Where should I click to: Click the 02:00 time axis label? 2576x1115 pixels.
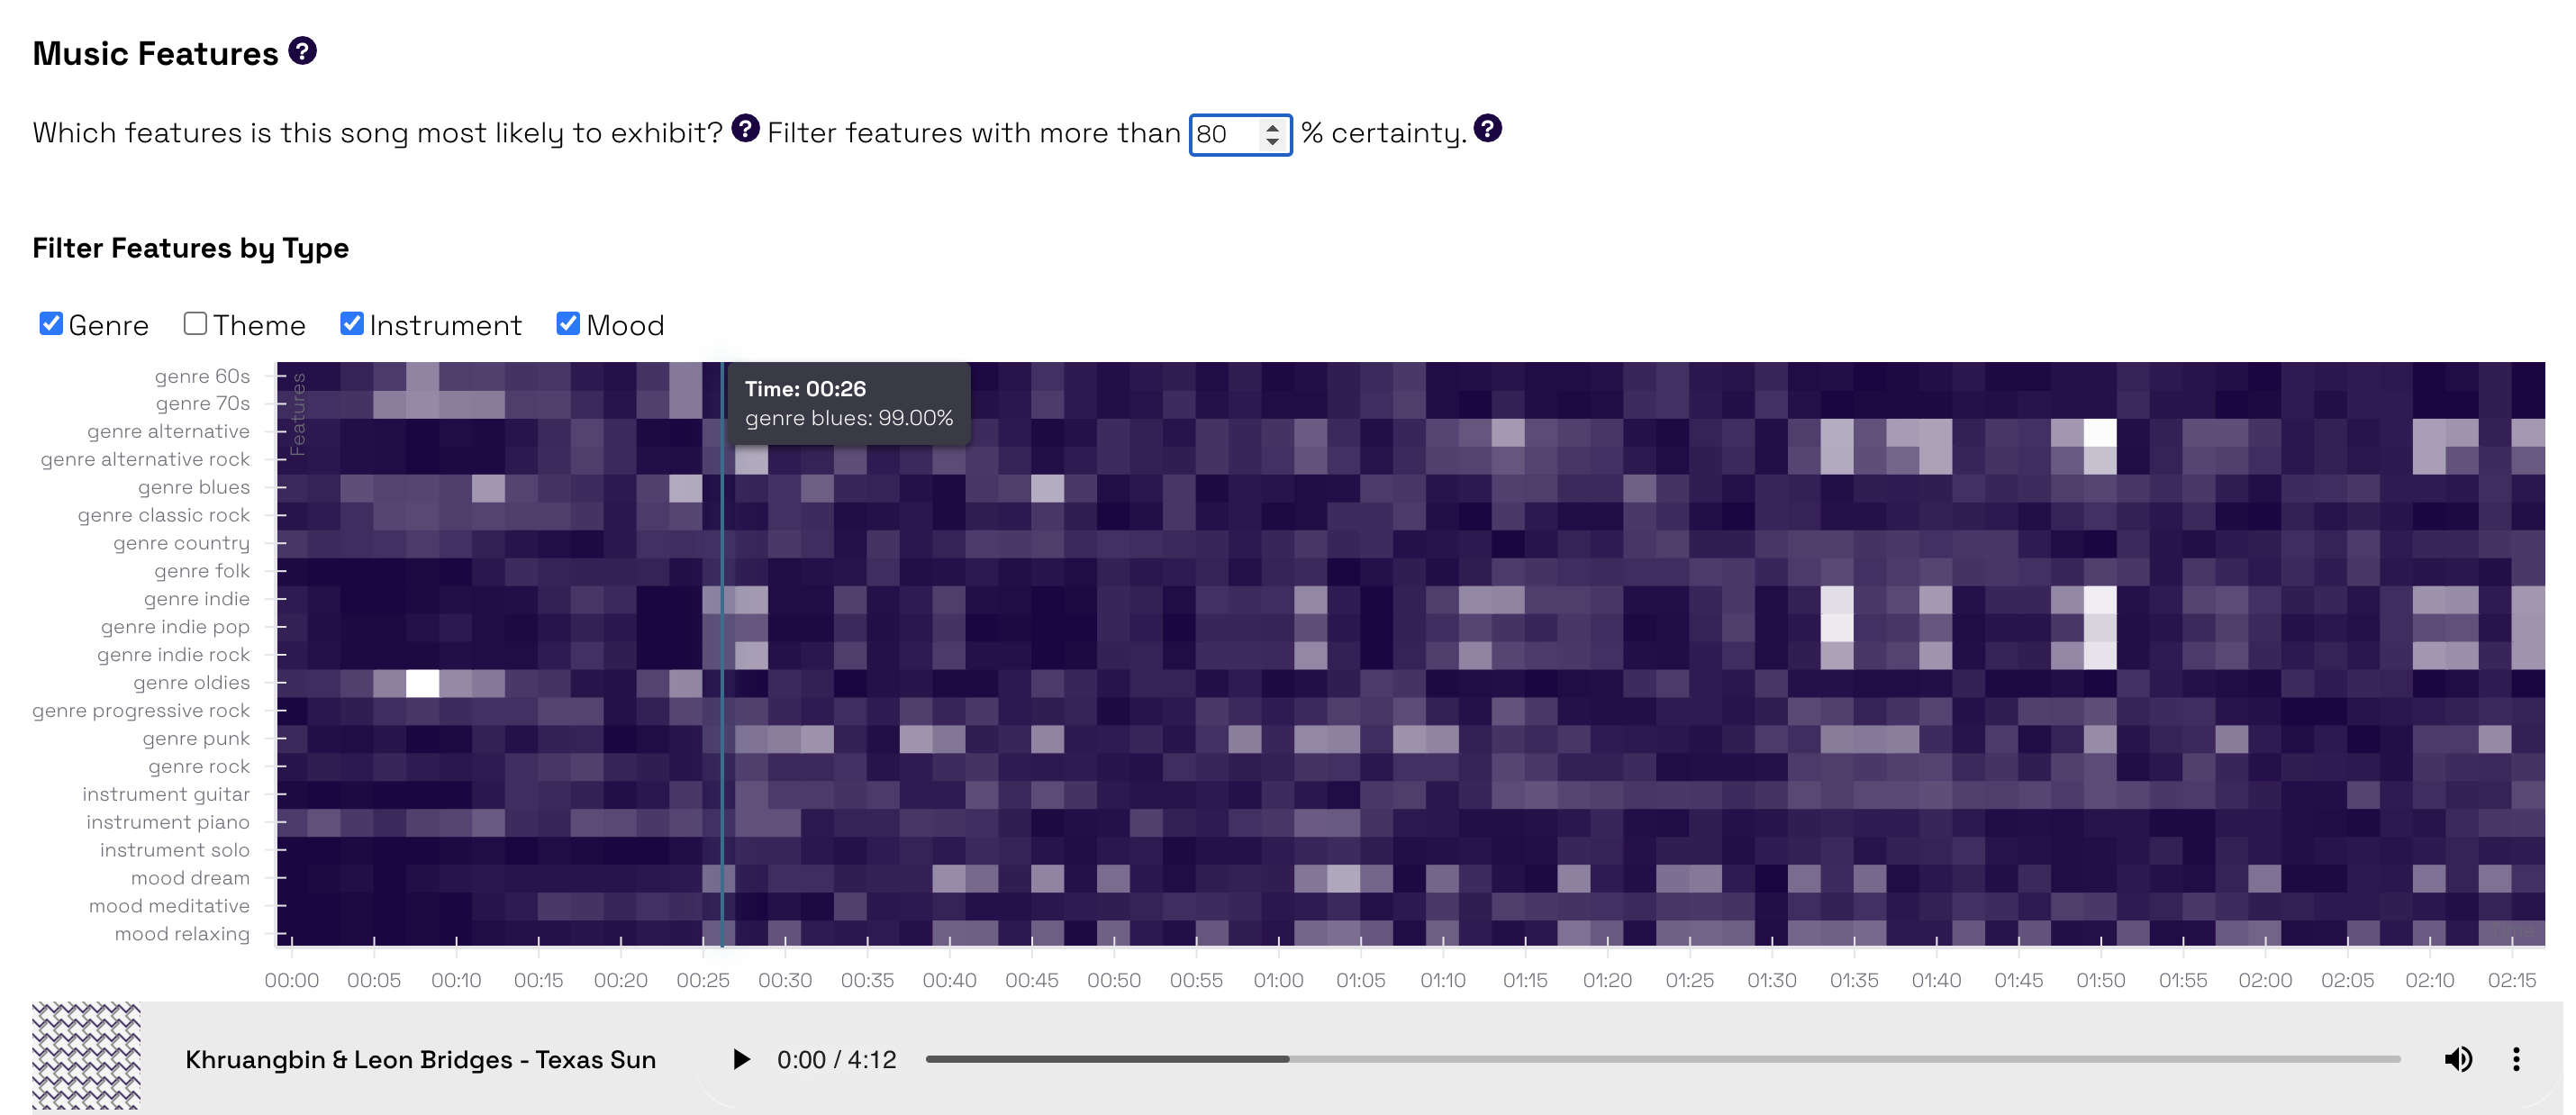[2265, 980]
